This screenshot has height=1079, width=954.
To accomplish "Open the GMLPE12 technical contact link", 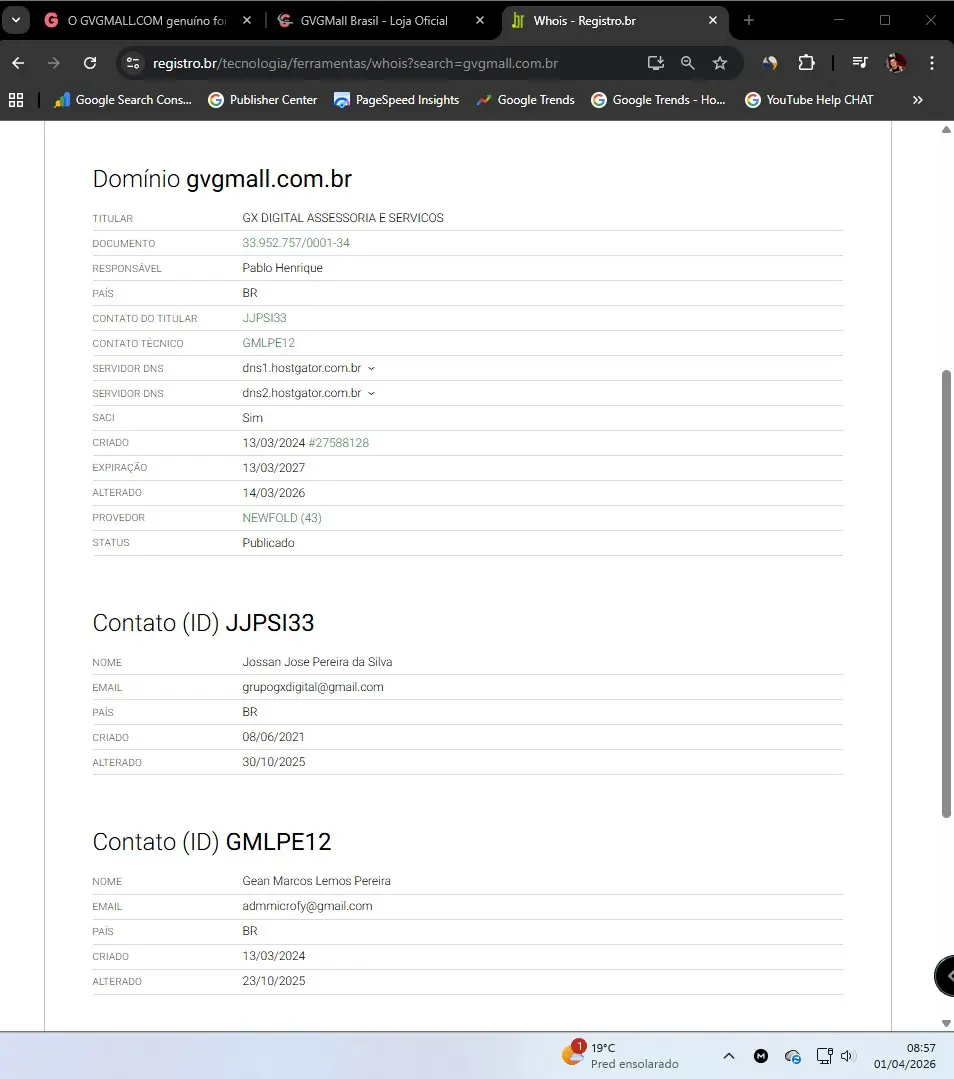I will pyautogui.click(x=268, y=343).
